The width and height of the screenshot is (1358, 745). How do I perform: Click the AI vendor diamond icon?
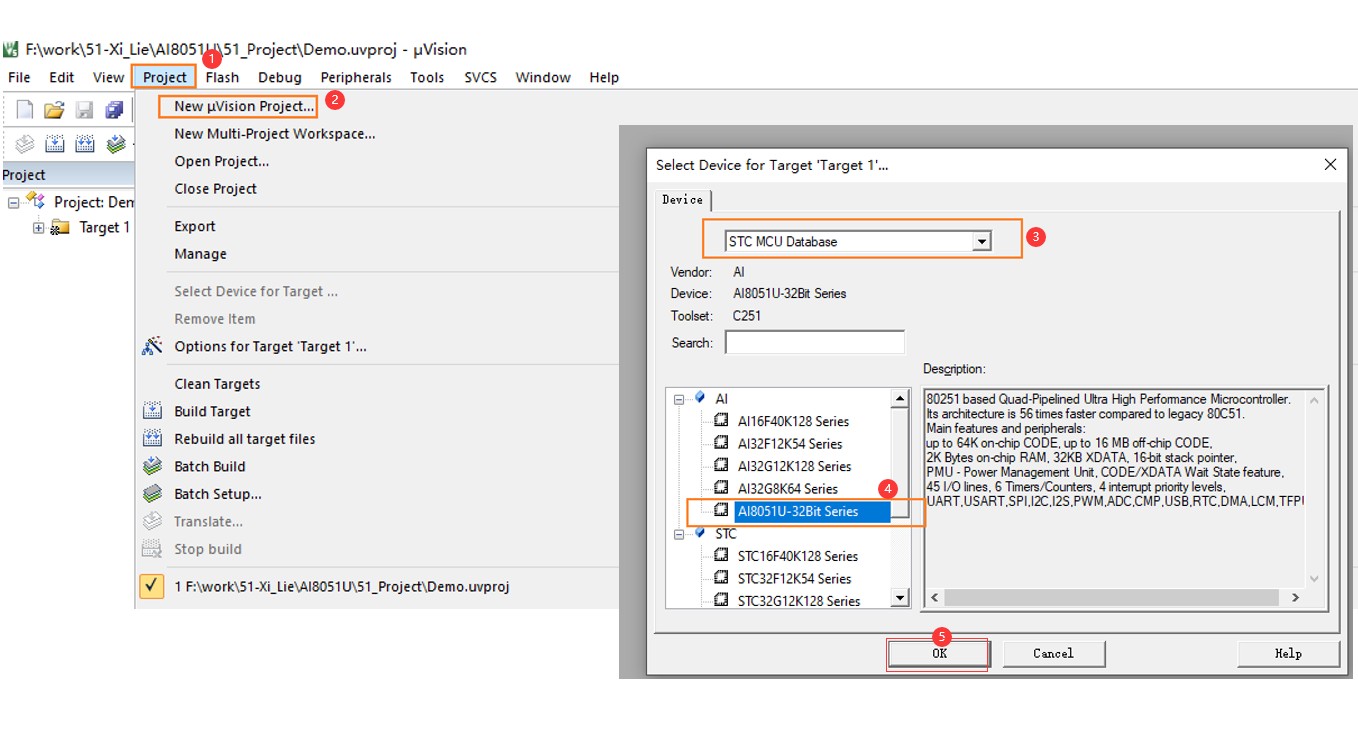pyautogui.click(x=700, y=398)
